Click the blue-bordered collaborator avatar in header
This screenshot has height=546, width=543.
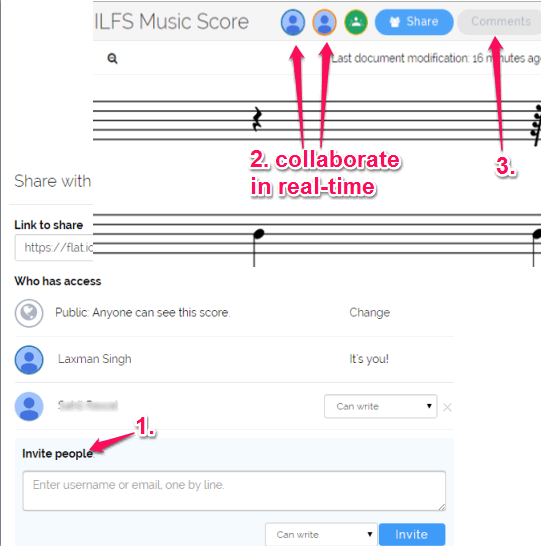pos(293,22)
